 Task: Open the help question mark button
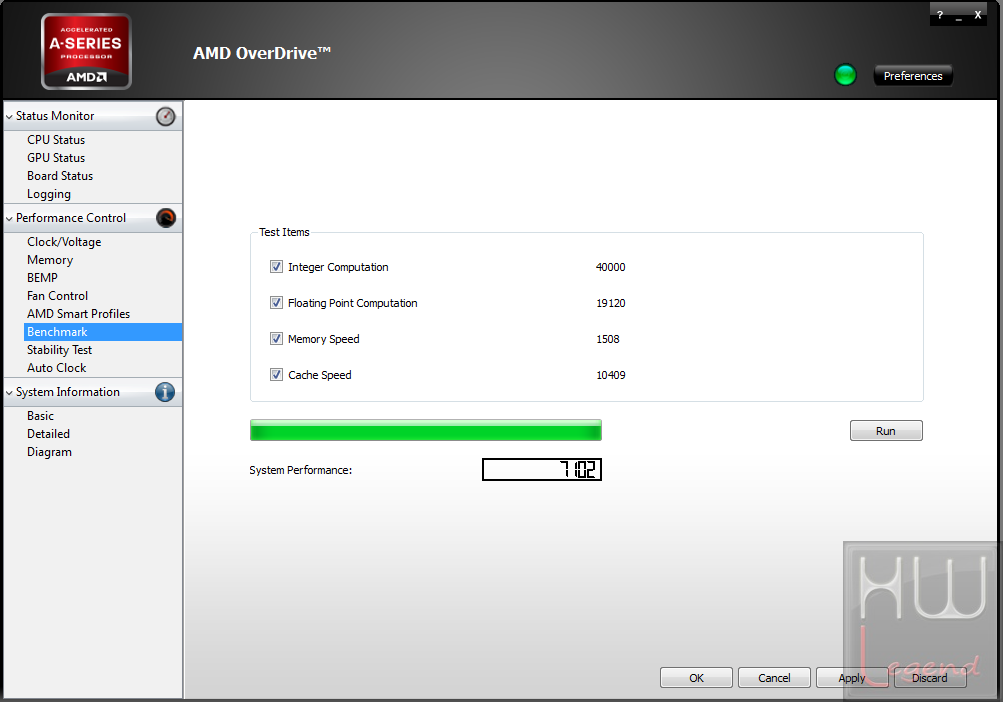(x=940, y=15)
